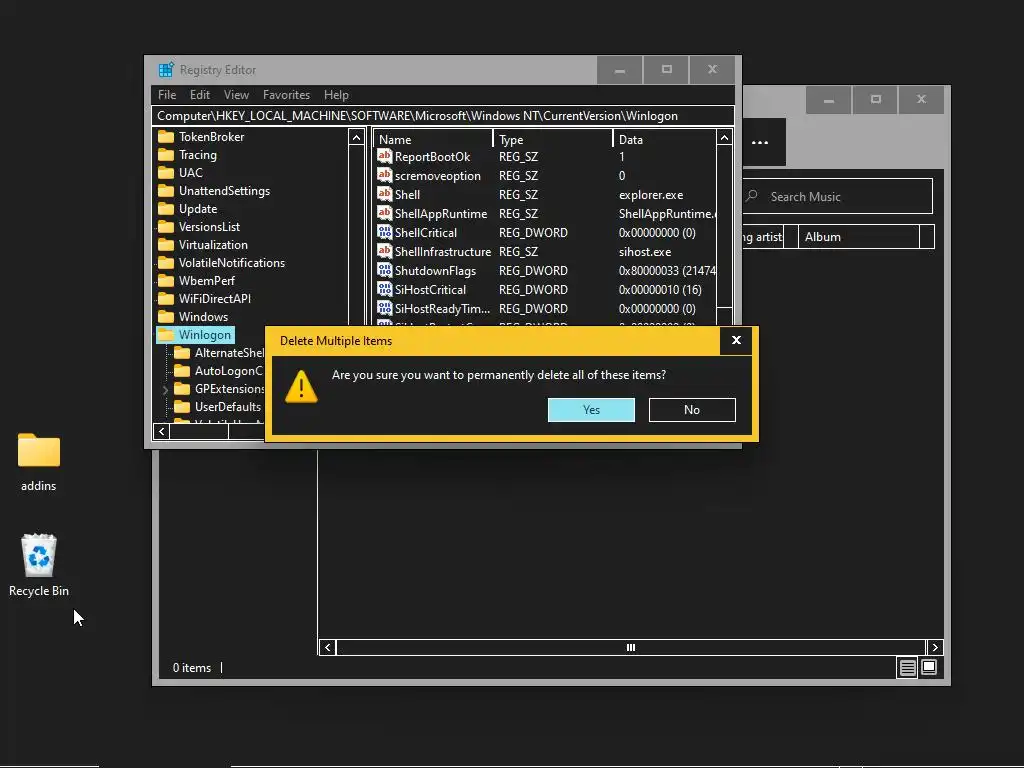This screenshot has width=1024, height=768.
Task: Click left scroll arrow in registry tree
Action: (161, 431)
